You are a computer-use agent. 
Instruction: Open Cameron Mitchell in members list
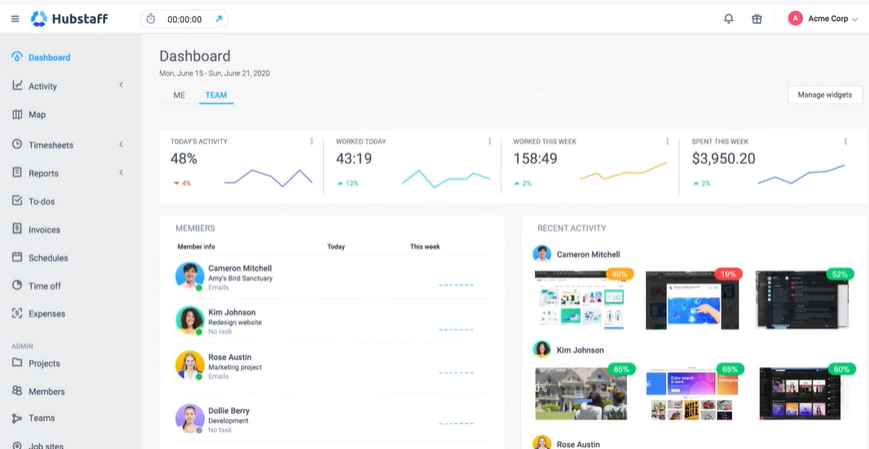tap(239, 269)
